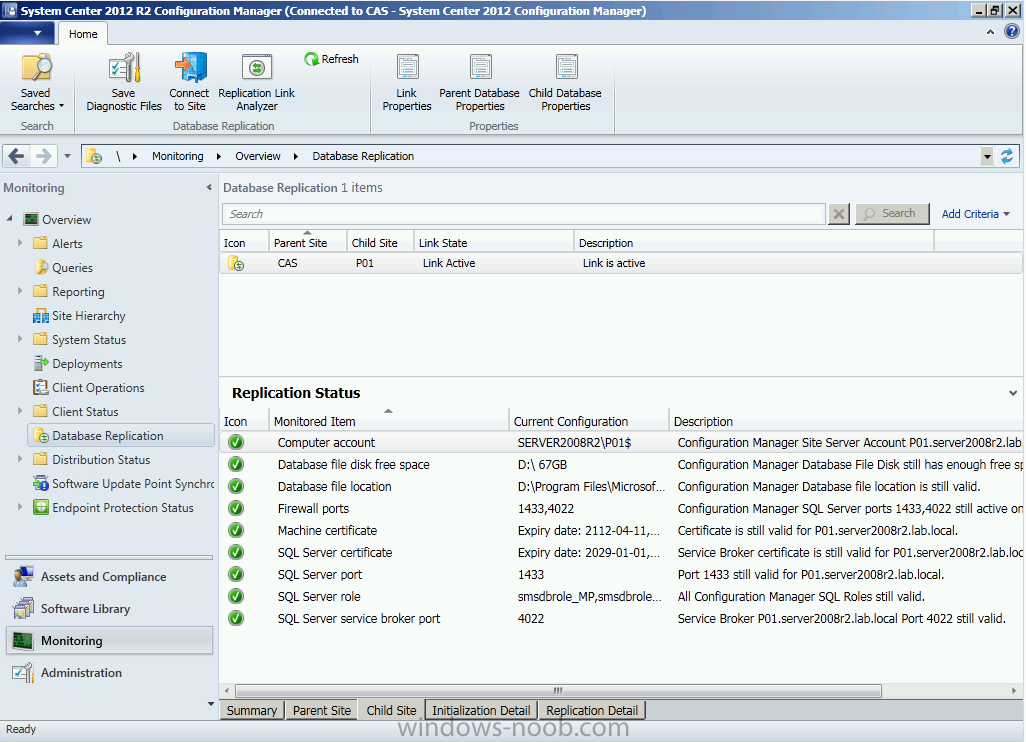
Task: Sort by the Current Configuration column
Action: click(589, 421)
